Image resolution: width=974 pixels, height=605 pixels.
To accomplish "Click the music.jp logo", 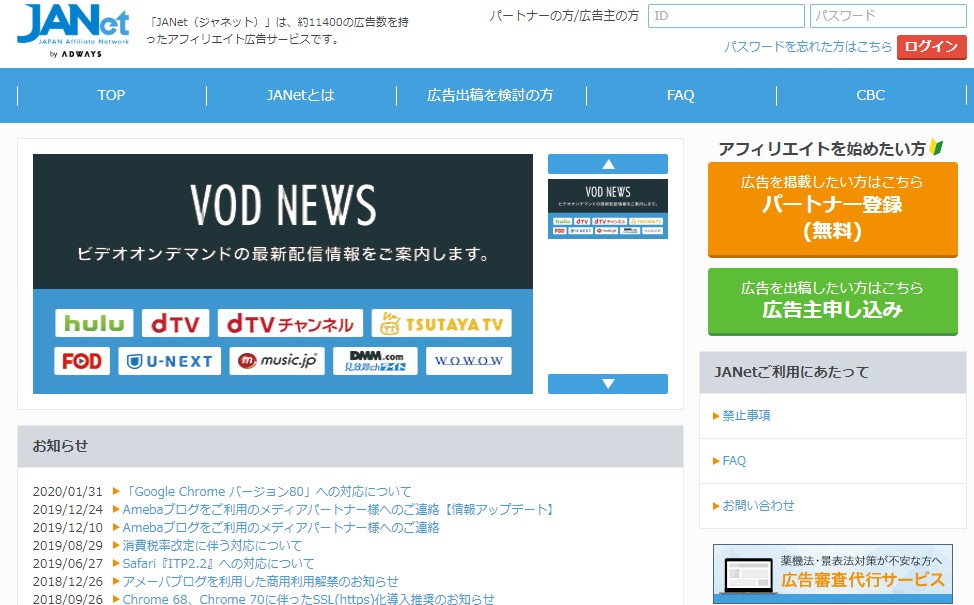I will point(277,361).
